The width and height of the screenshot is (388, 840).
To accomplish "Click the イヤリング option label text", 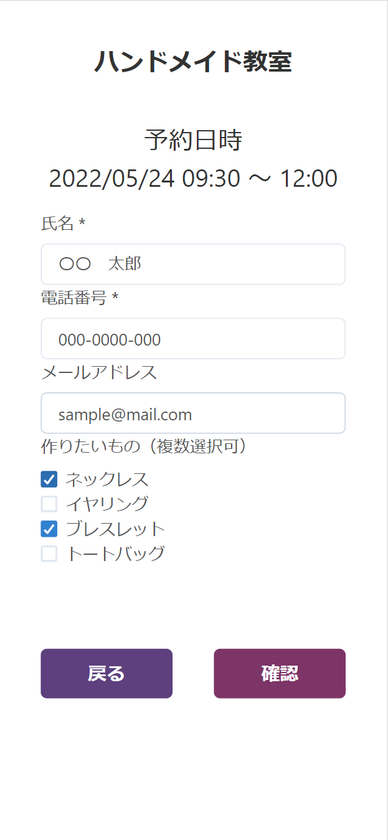I will coord(107,504).
